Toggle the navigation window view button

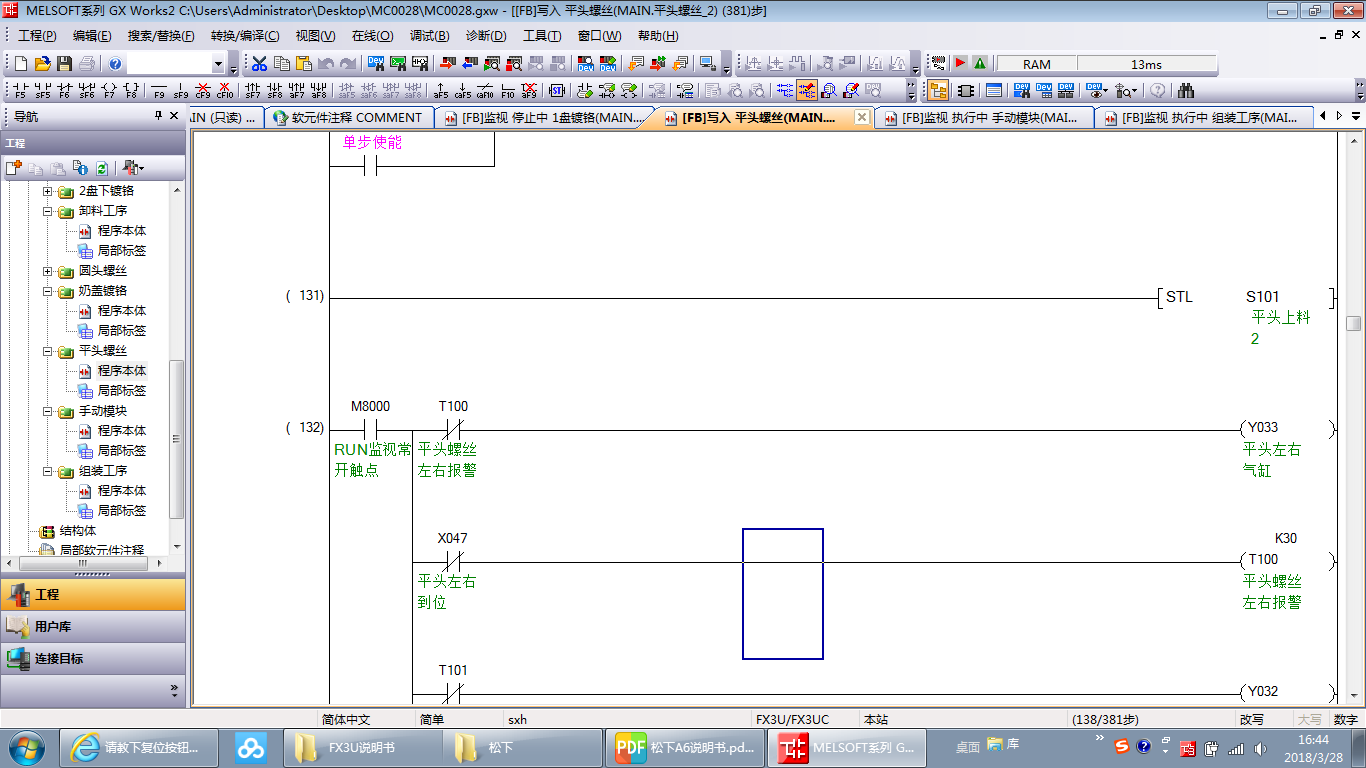[x=938, y=91]
